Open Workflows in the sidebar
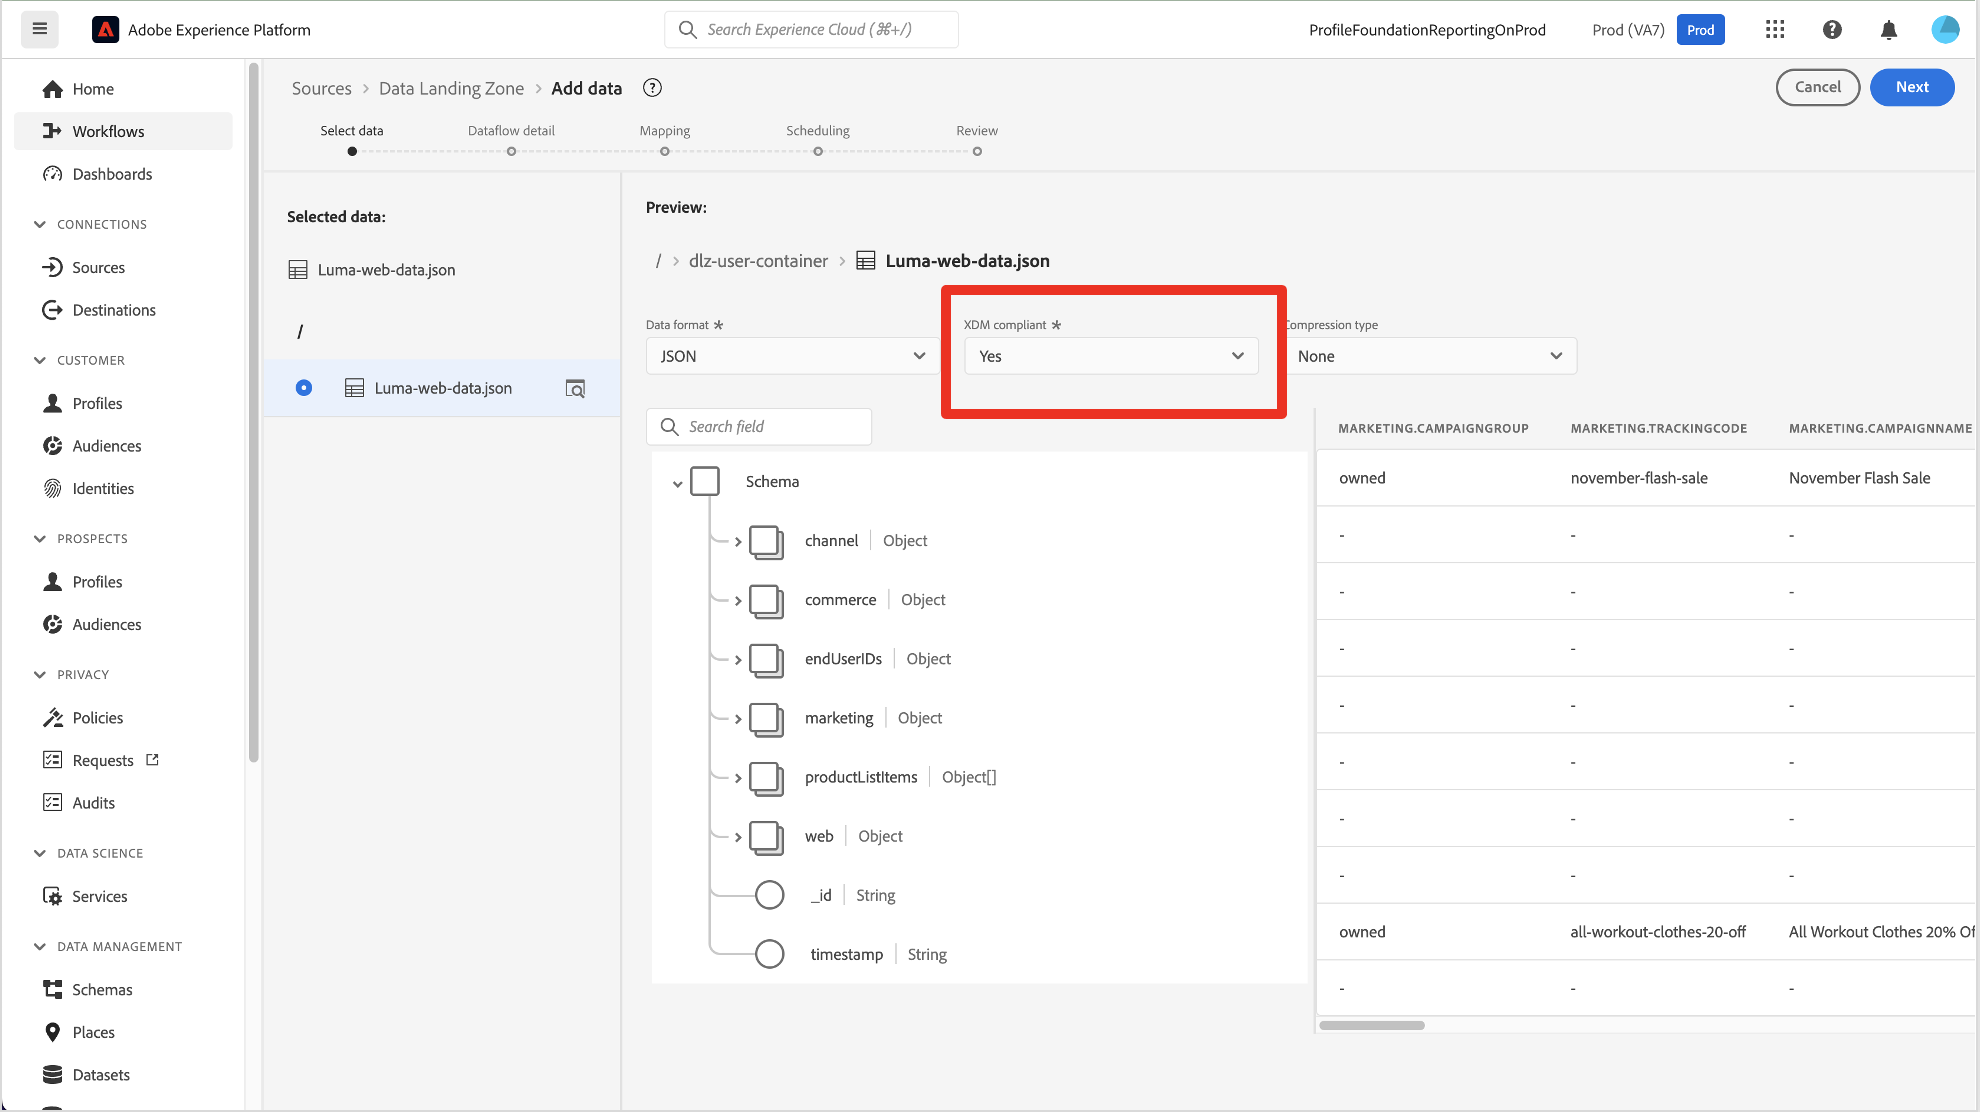Image resolution: width=1980 pixels, height=1112 pixels. coord(123,131)
